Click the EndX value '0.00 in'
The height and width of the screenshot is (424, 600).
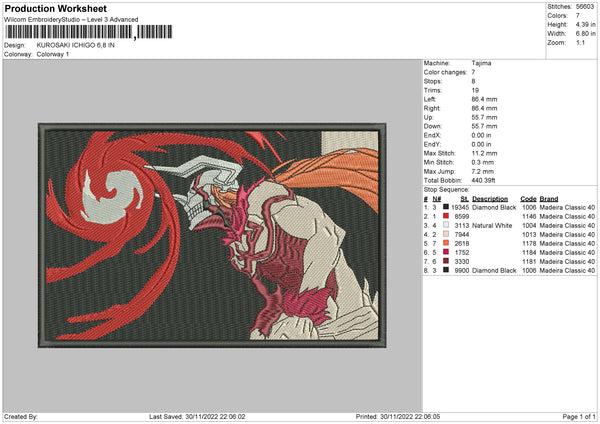click(481, 135)
